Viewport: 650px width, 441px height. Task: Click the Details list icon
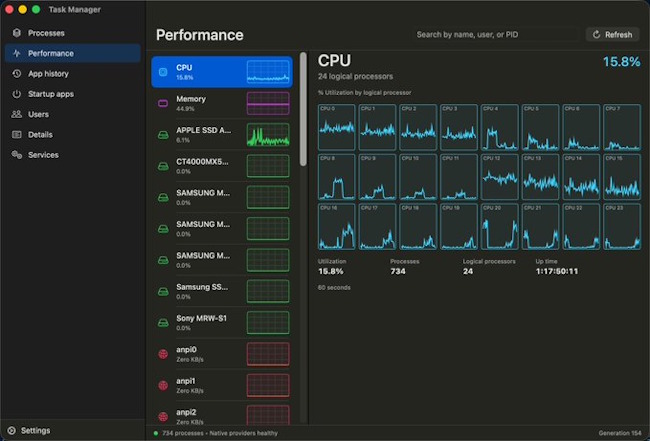(x=17, y=134)
